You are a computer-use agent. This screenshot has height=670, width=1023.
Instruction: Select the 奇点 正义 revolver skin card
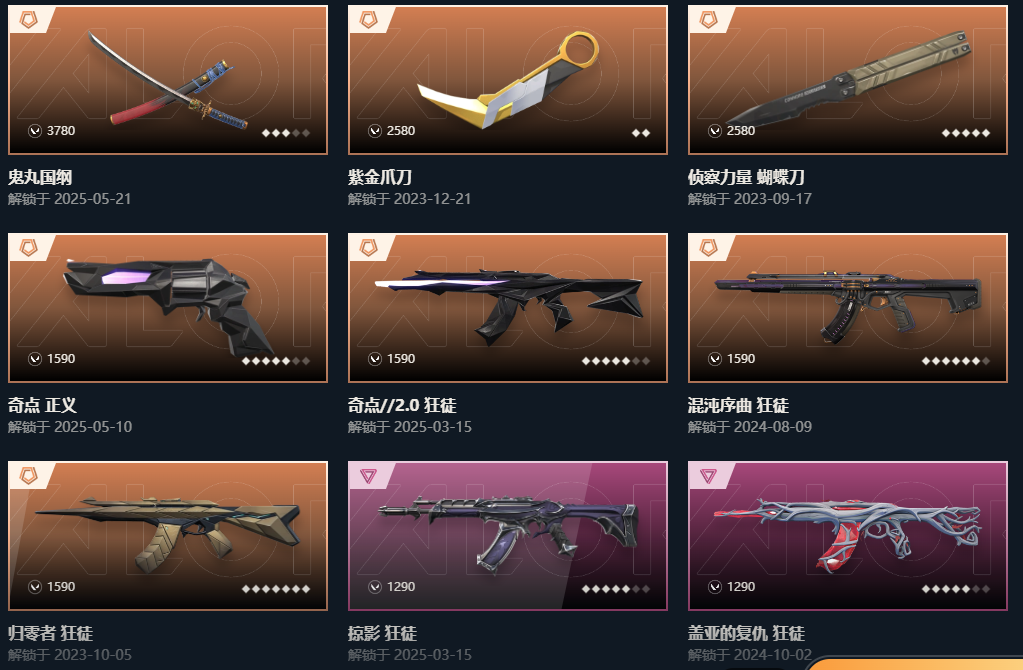pos(168,308)
